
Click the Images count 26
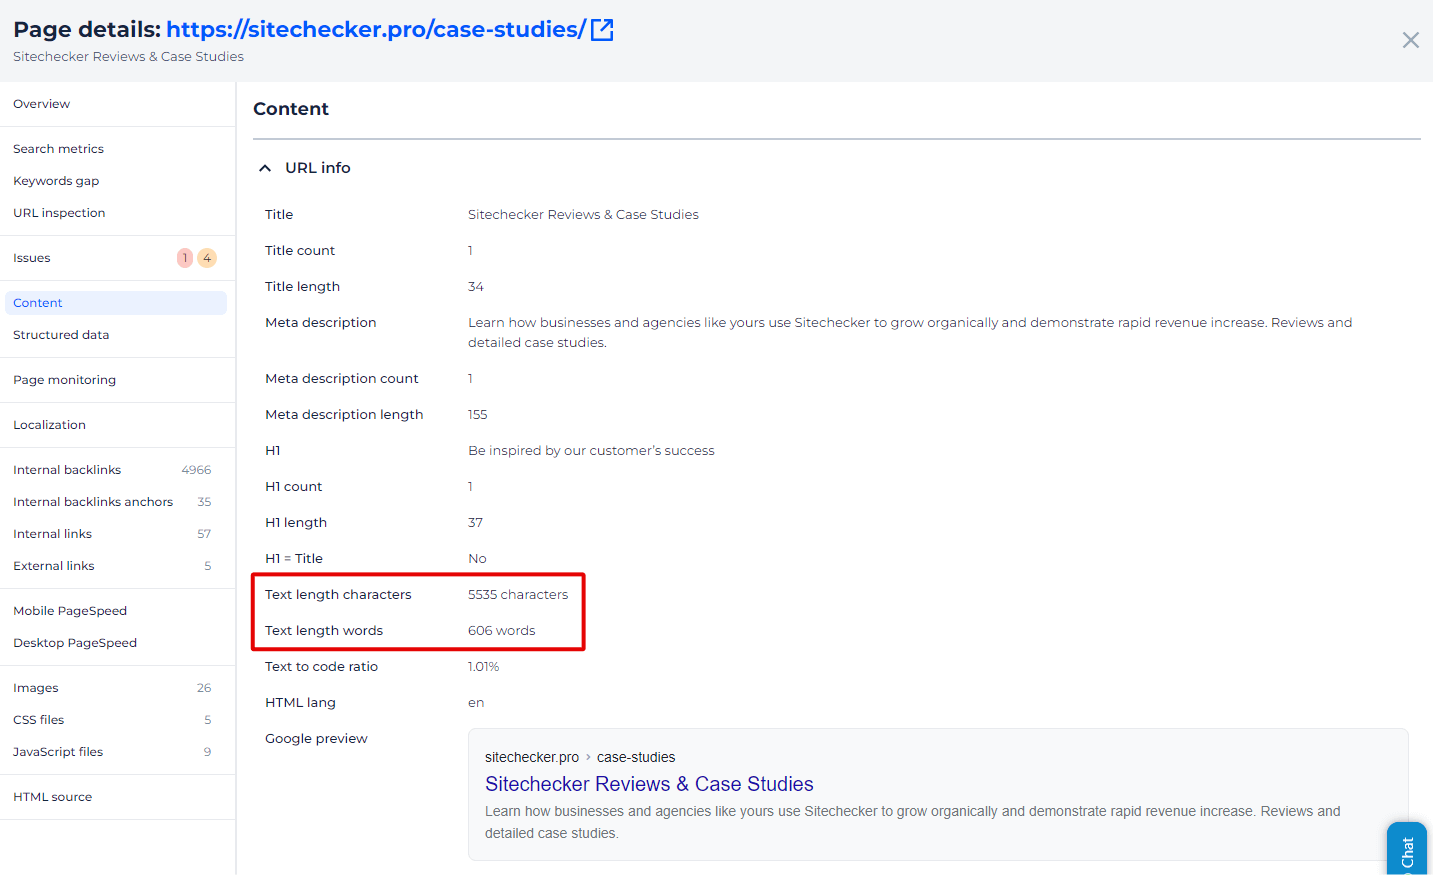point(204,688)
